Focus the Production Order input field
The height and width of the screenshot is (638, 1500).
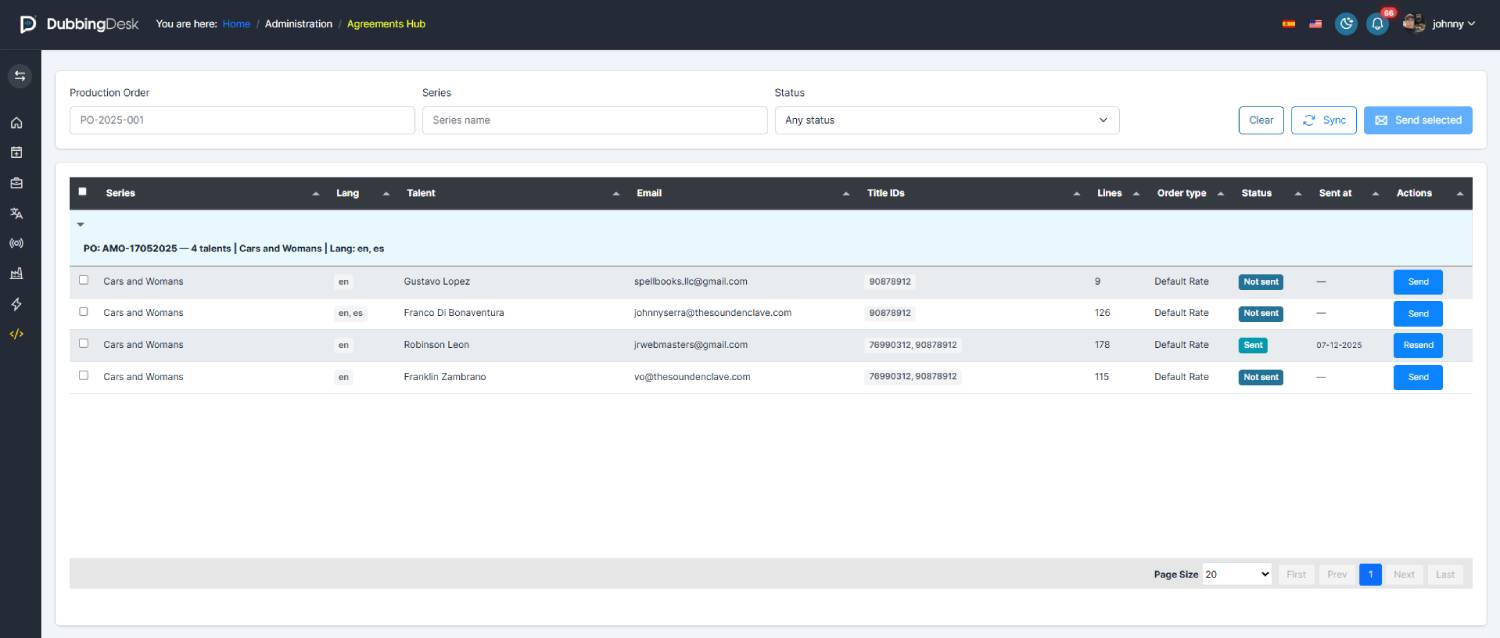pyautogui.click(x=242, y=120)
